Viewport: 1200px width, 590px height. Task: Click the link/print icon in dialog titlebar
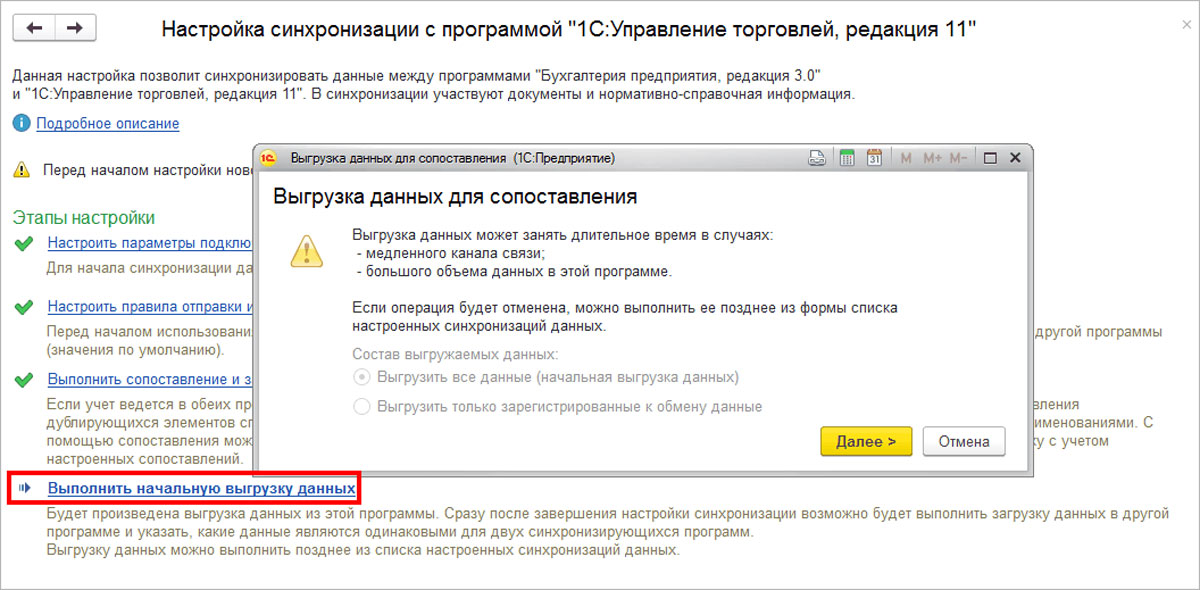817,158
